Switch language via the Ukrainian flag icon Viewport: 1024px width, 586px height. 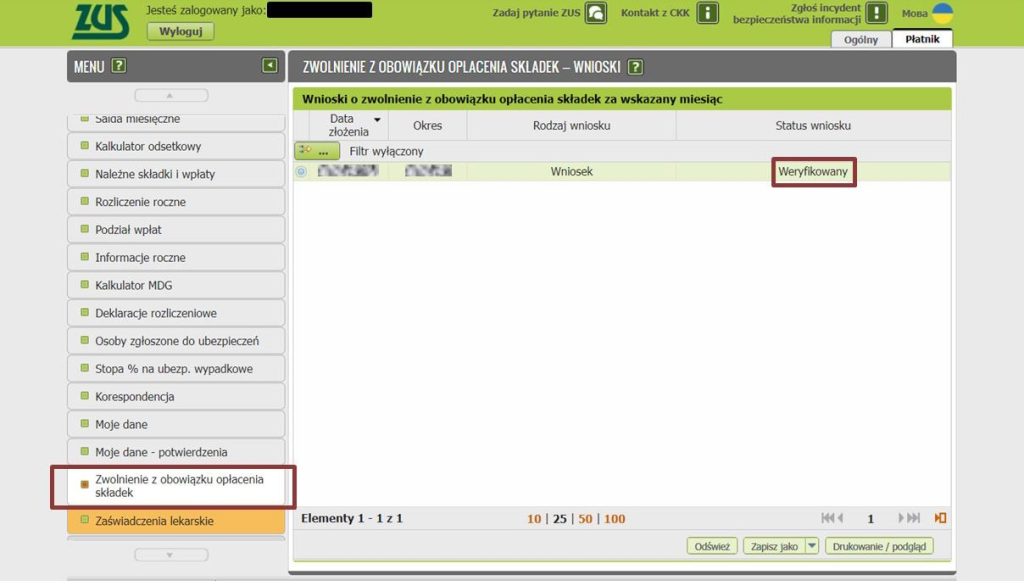[941, 13]
